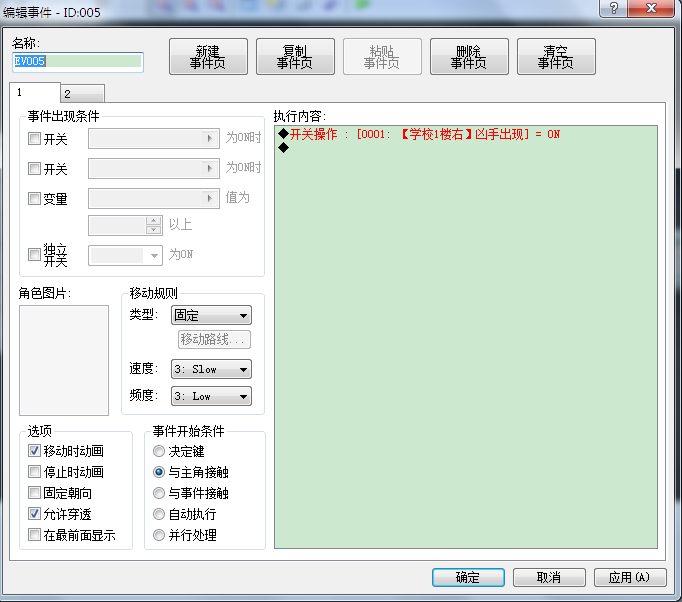Open the 速度 dropdown showing 3: Slow
Screen dimensions: 682x602
pyautogui.click(x=211, y=369)
